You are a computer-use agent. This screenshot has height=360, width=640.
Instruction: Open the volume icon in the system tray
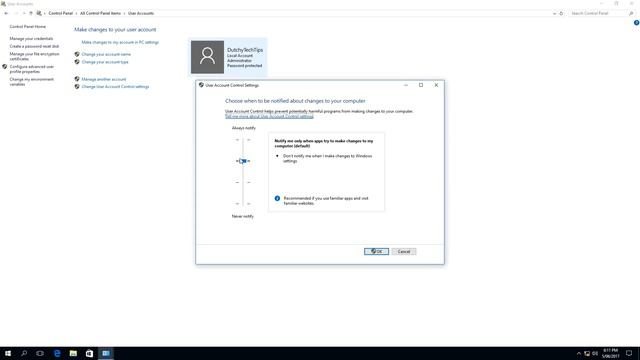[595, 353]
